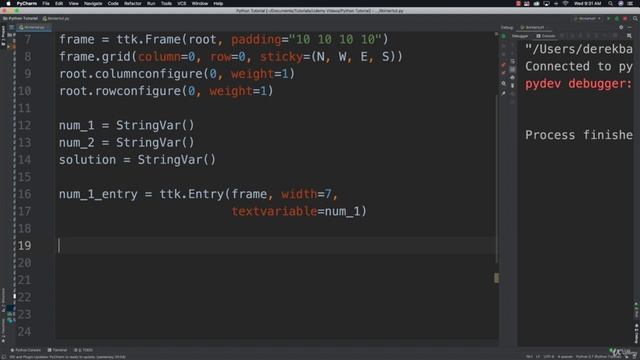Open the VCS menu
Screen dimensions: 640x360
[x=182, y=3]
